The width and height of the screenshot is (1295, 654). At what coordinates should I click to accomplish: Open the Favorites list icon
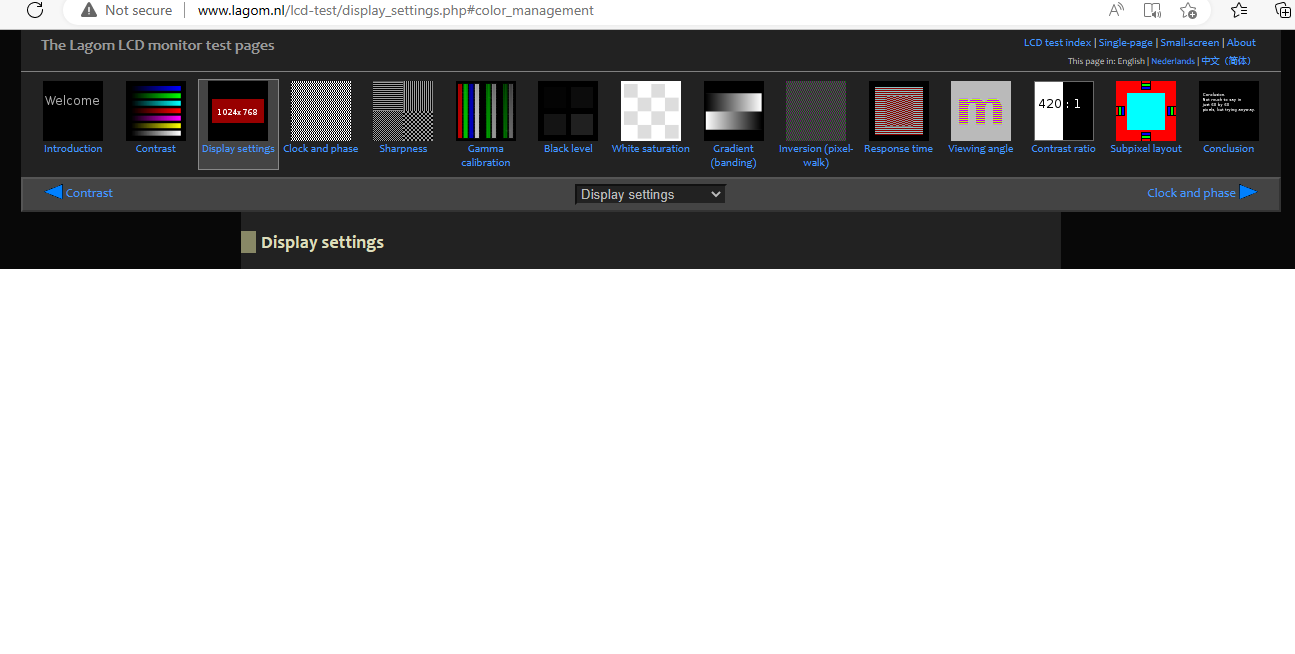click(x=1239, y=10)
